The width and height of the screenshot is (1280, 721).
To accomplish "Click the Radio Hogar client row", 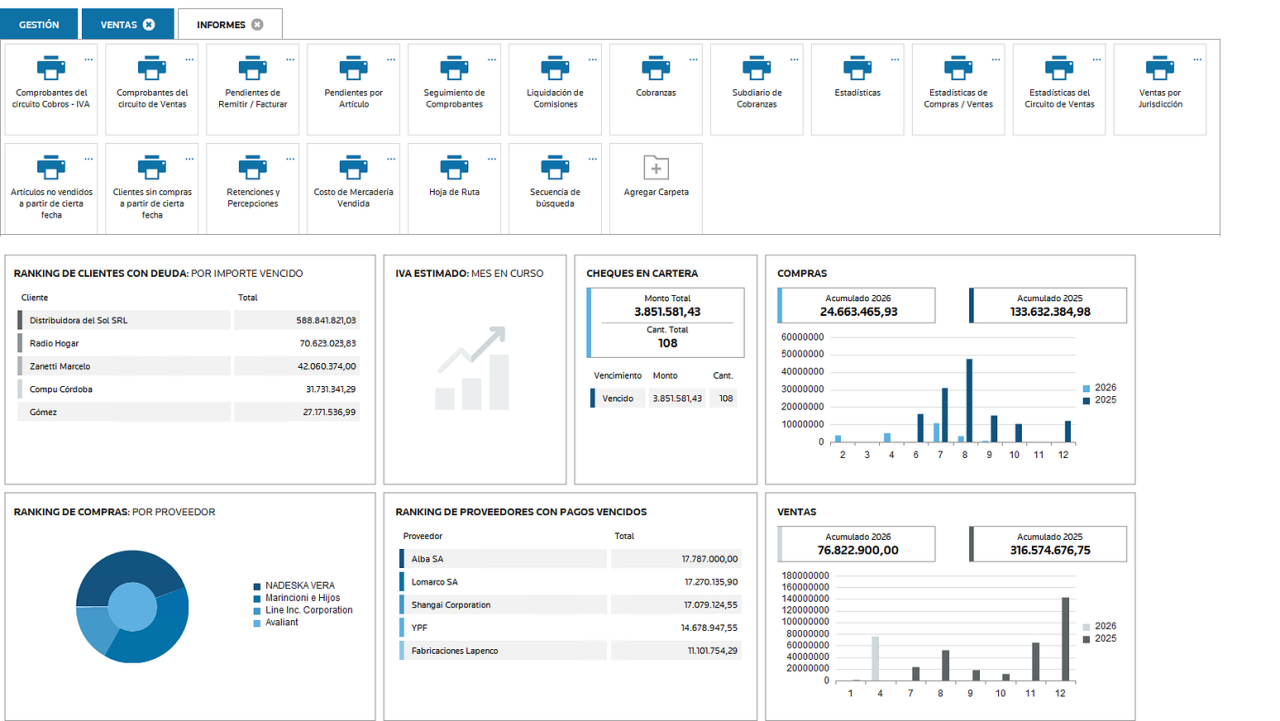I will tap(188, 343).
